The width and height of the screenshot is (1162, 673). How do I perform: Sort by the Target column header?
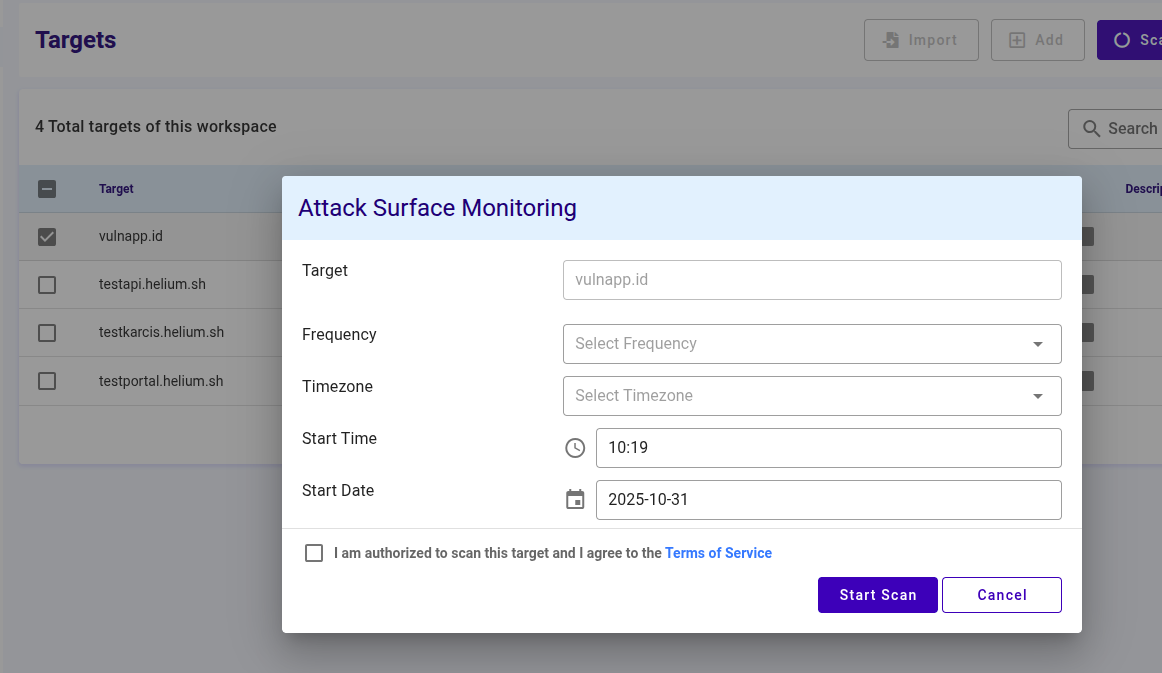(x=115, y=188)
